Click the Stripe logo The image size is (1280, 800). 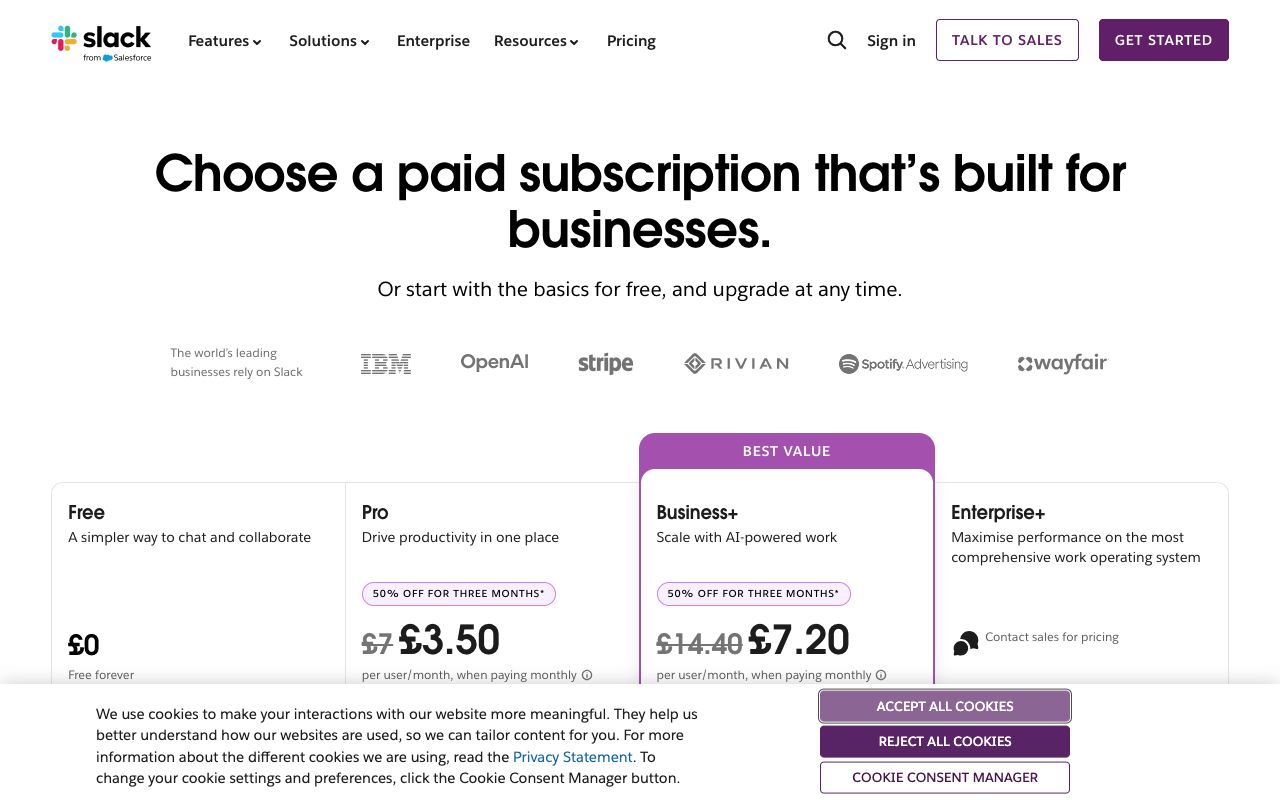605,364
